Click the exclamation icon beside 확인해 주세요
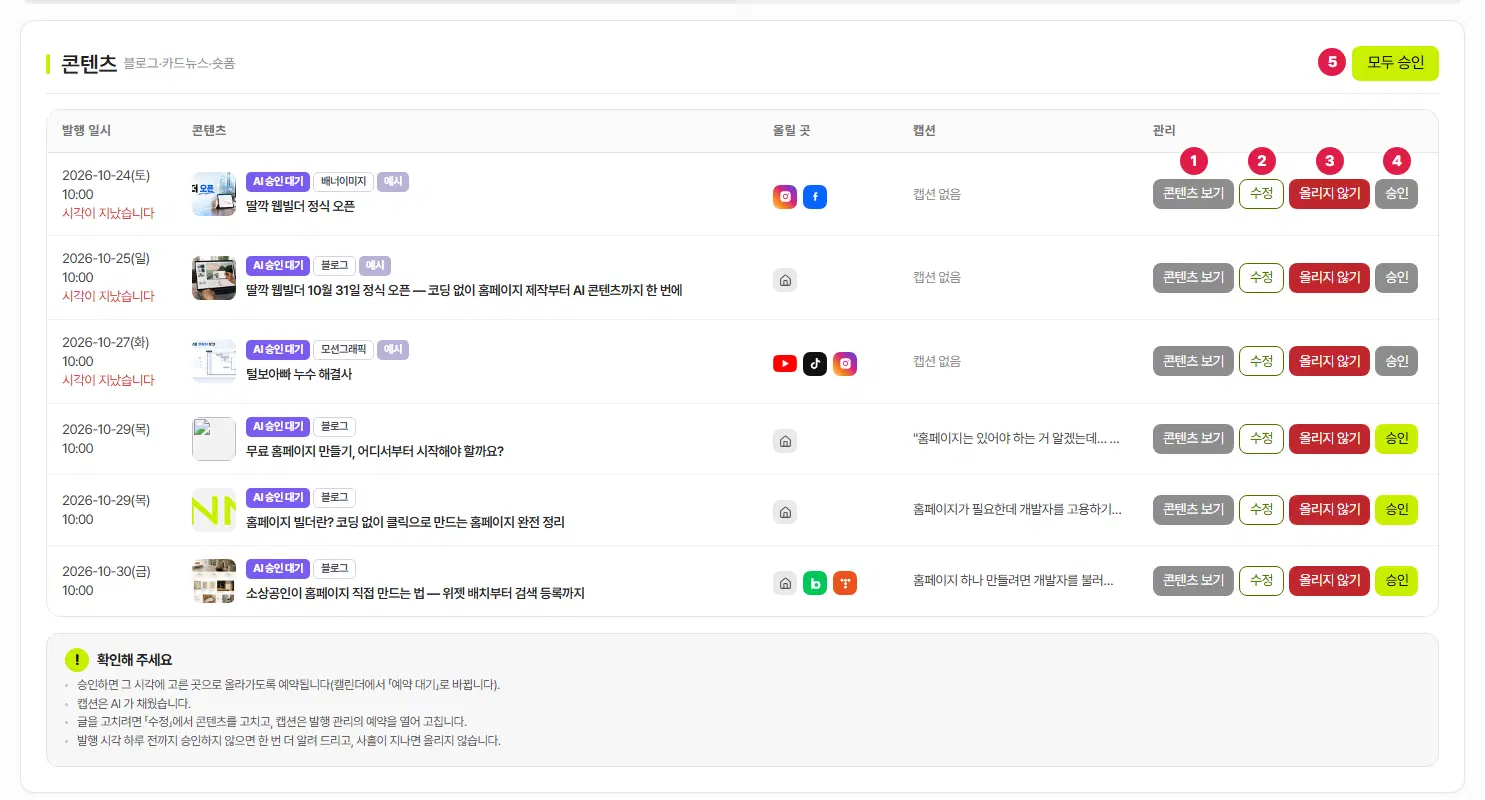 point(76,660)
